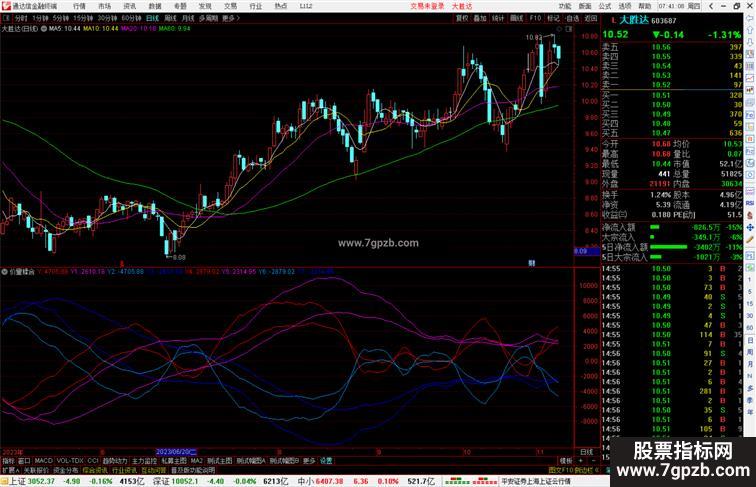Expand 更多 period options
This screenshot has width=756, height=487.
230,18
